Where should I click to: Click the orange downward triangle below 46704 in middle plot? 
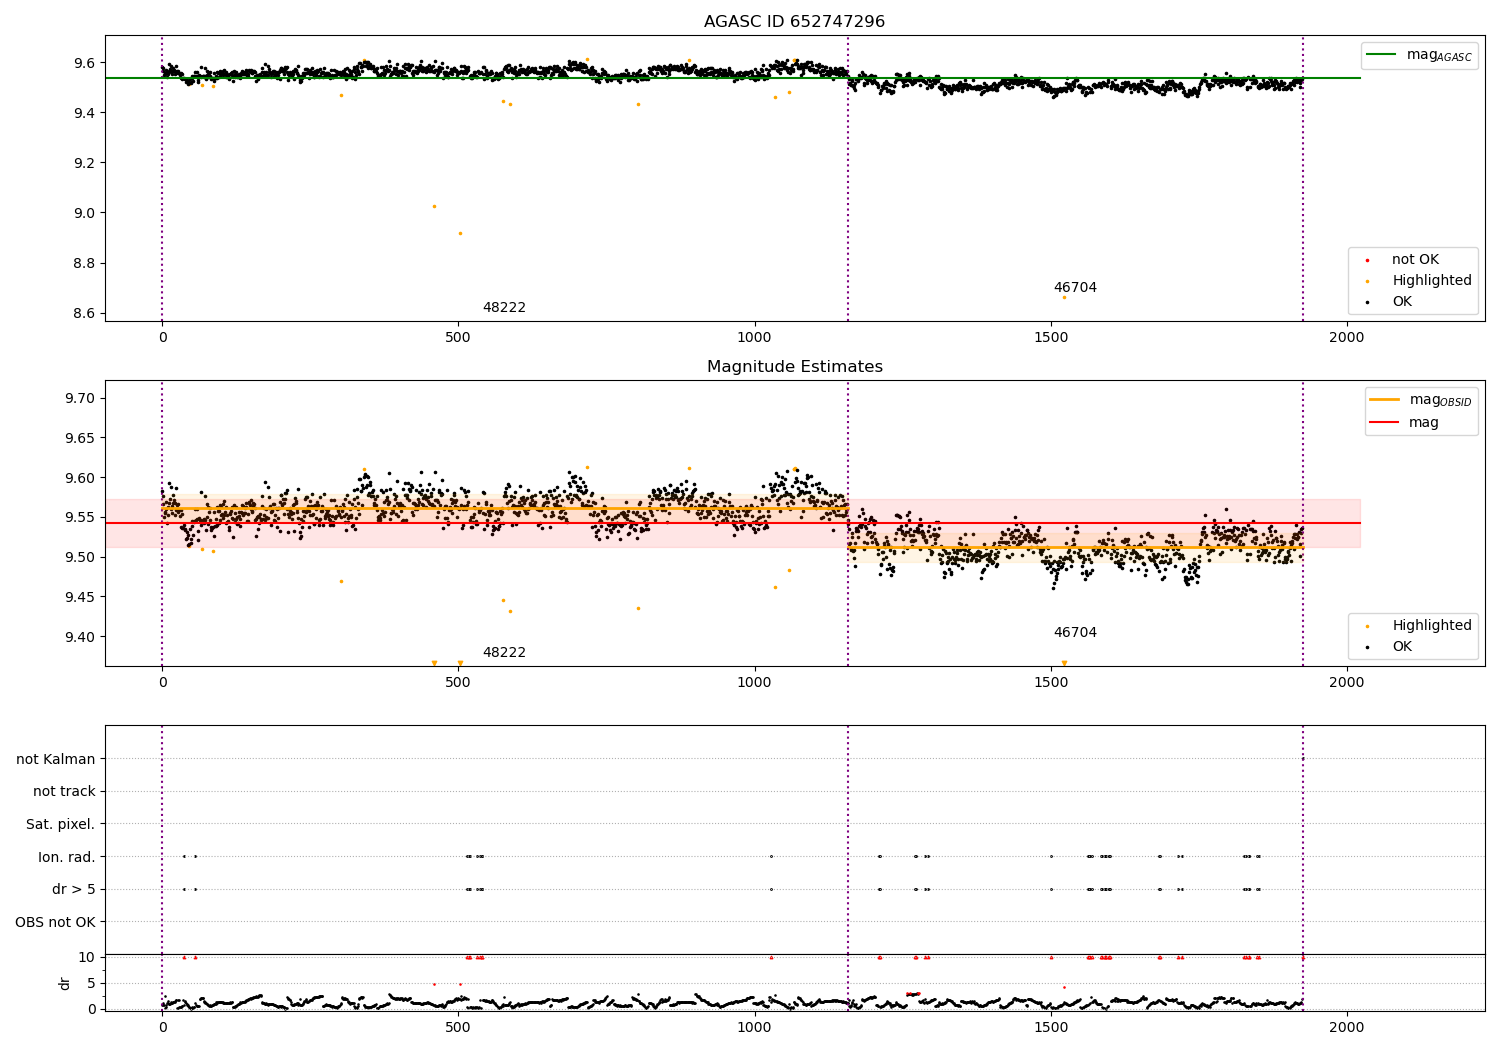1064,663
